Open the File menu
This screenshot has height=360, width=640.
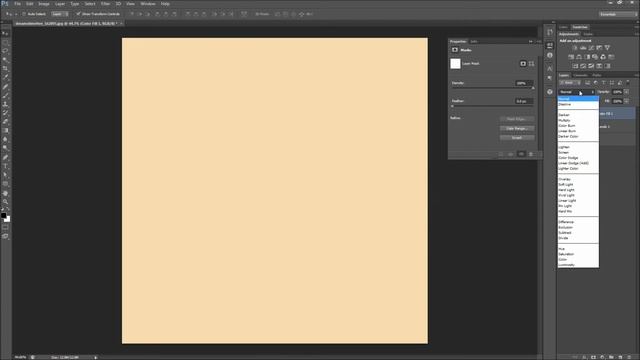tap(17, 4)
